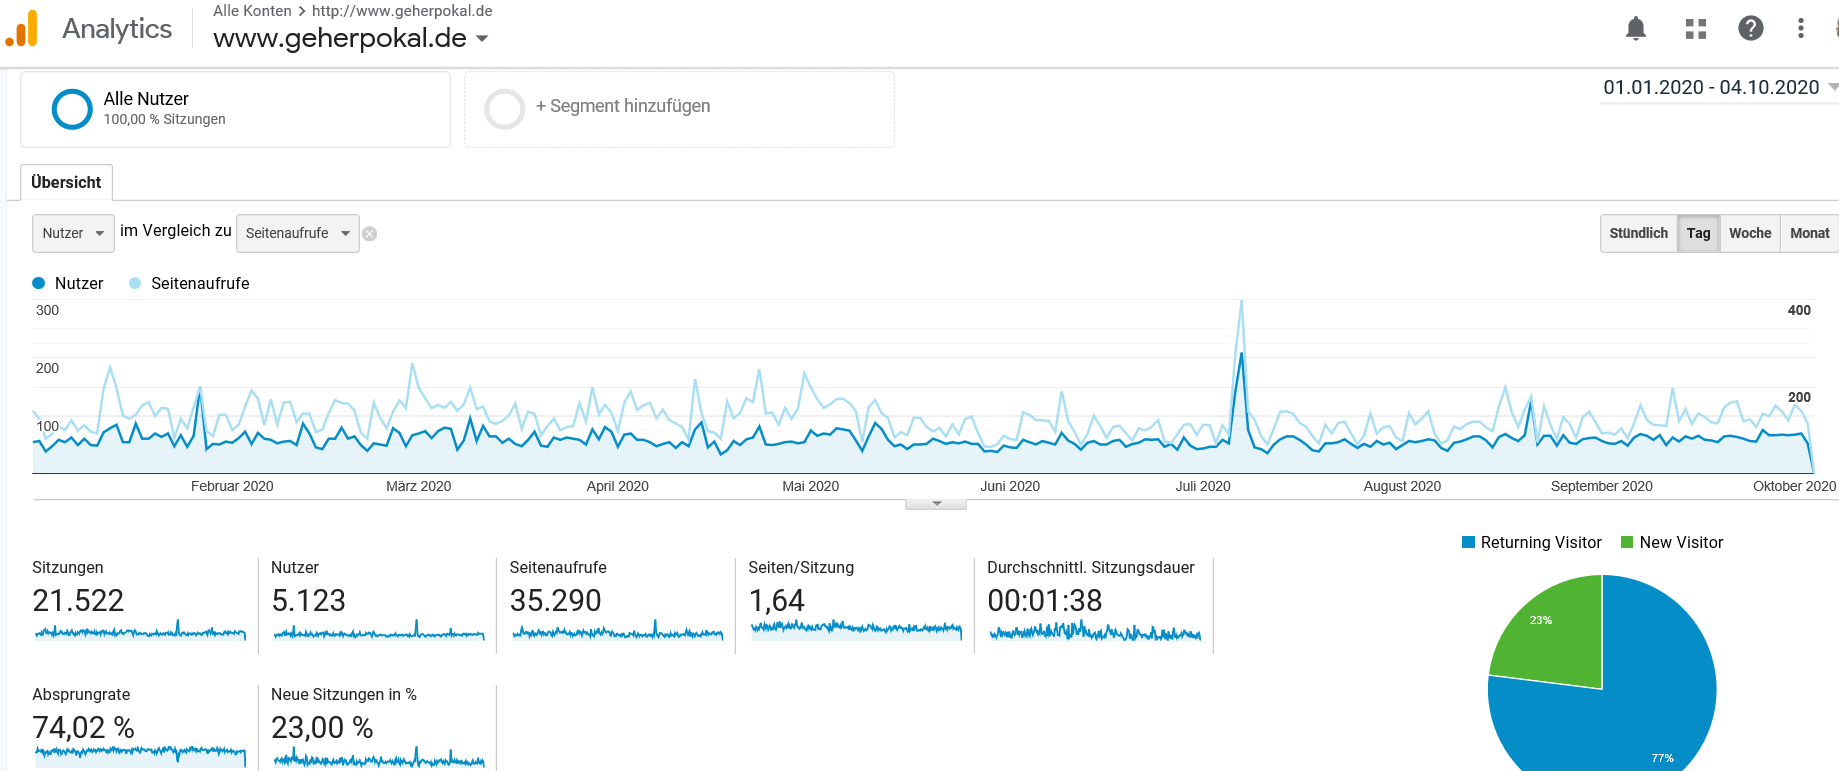Click the empty add-segment circle icon
The image size is (1839, 771).
504,109
